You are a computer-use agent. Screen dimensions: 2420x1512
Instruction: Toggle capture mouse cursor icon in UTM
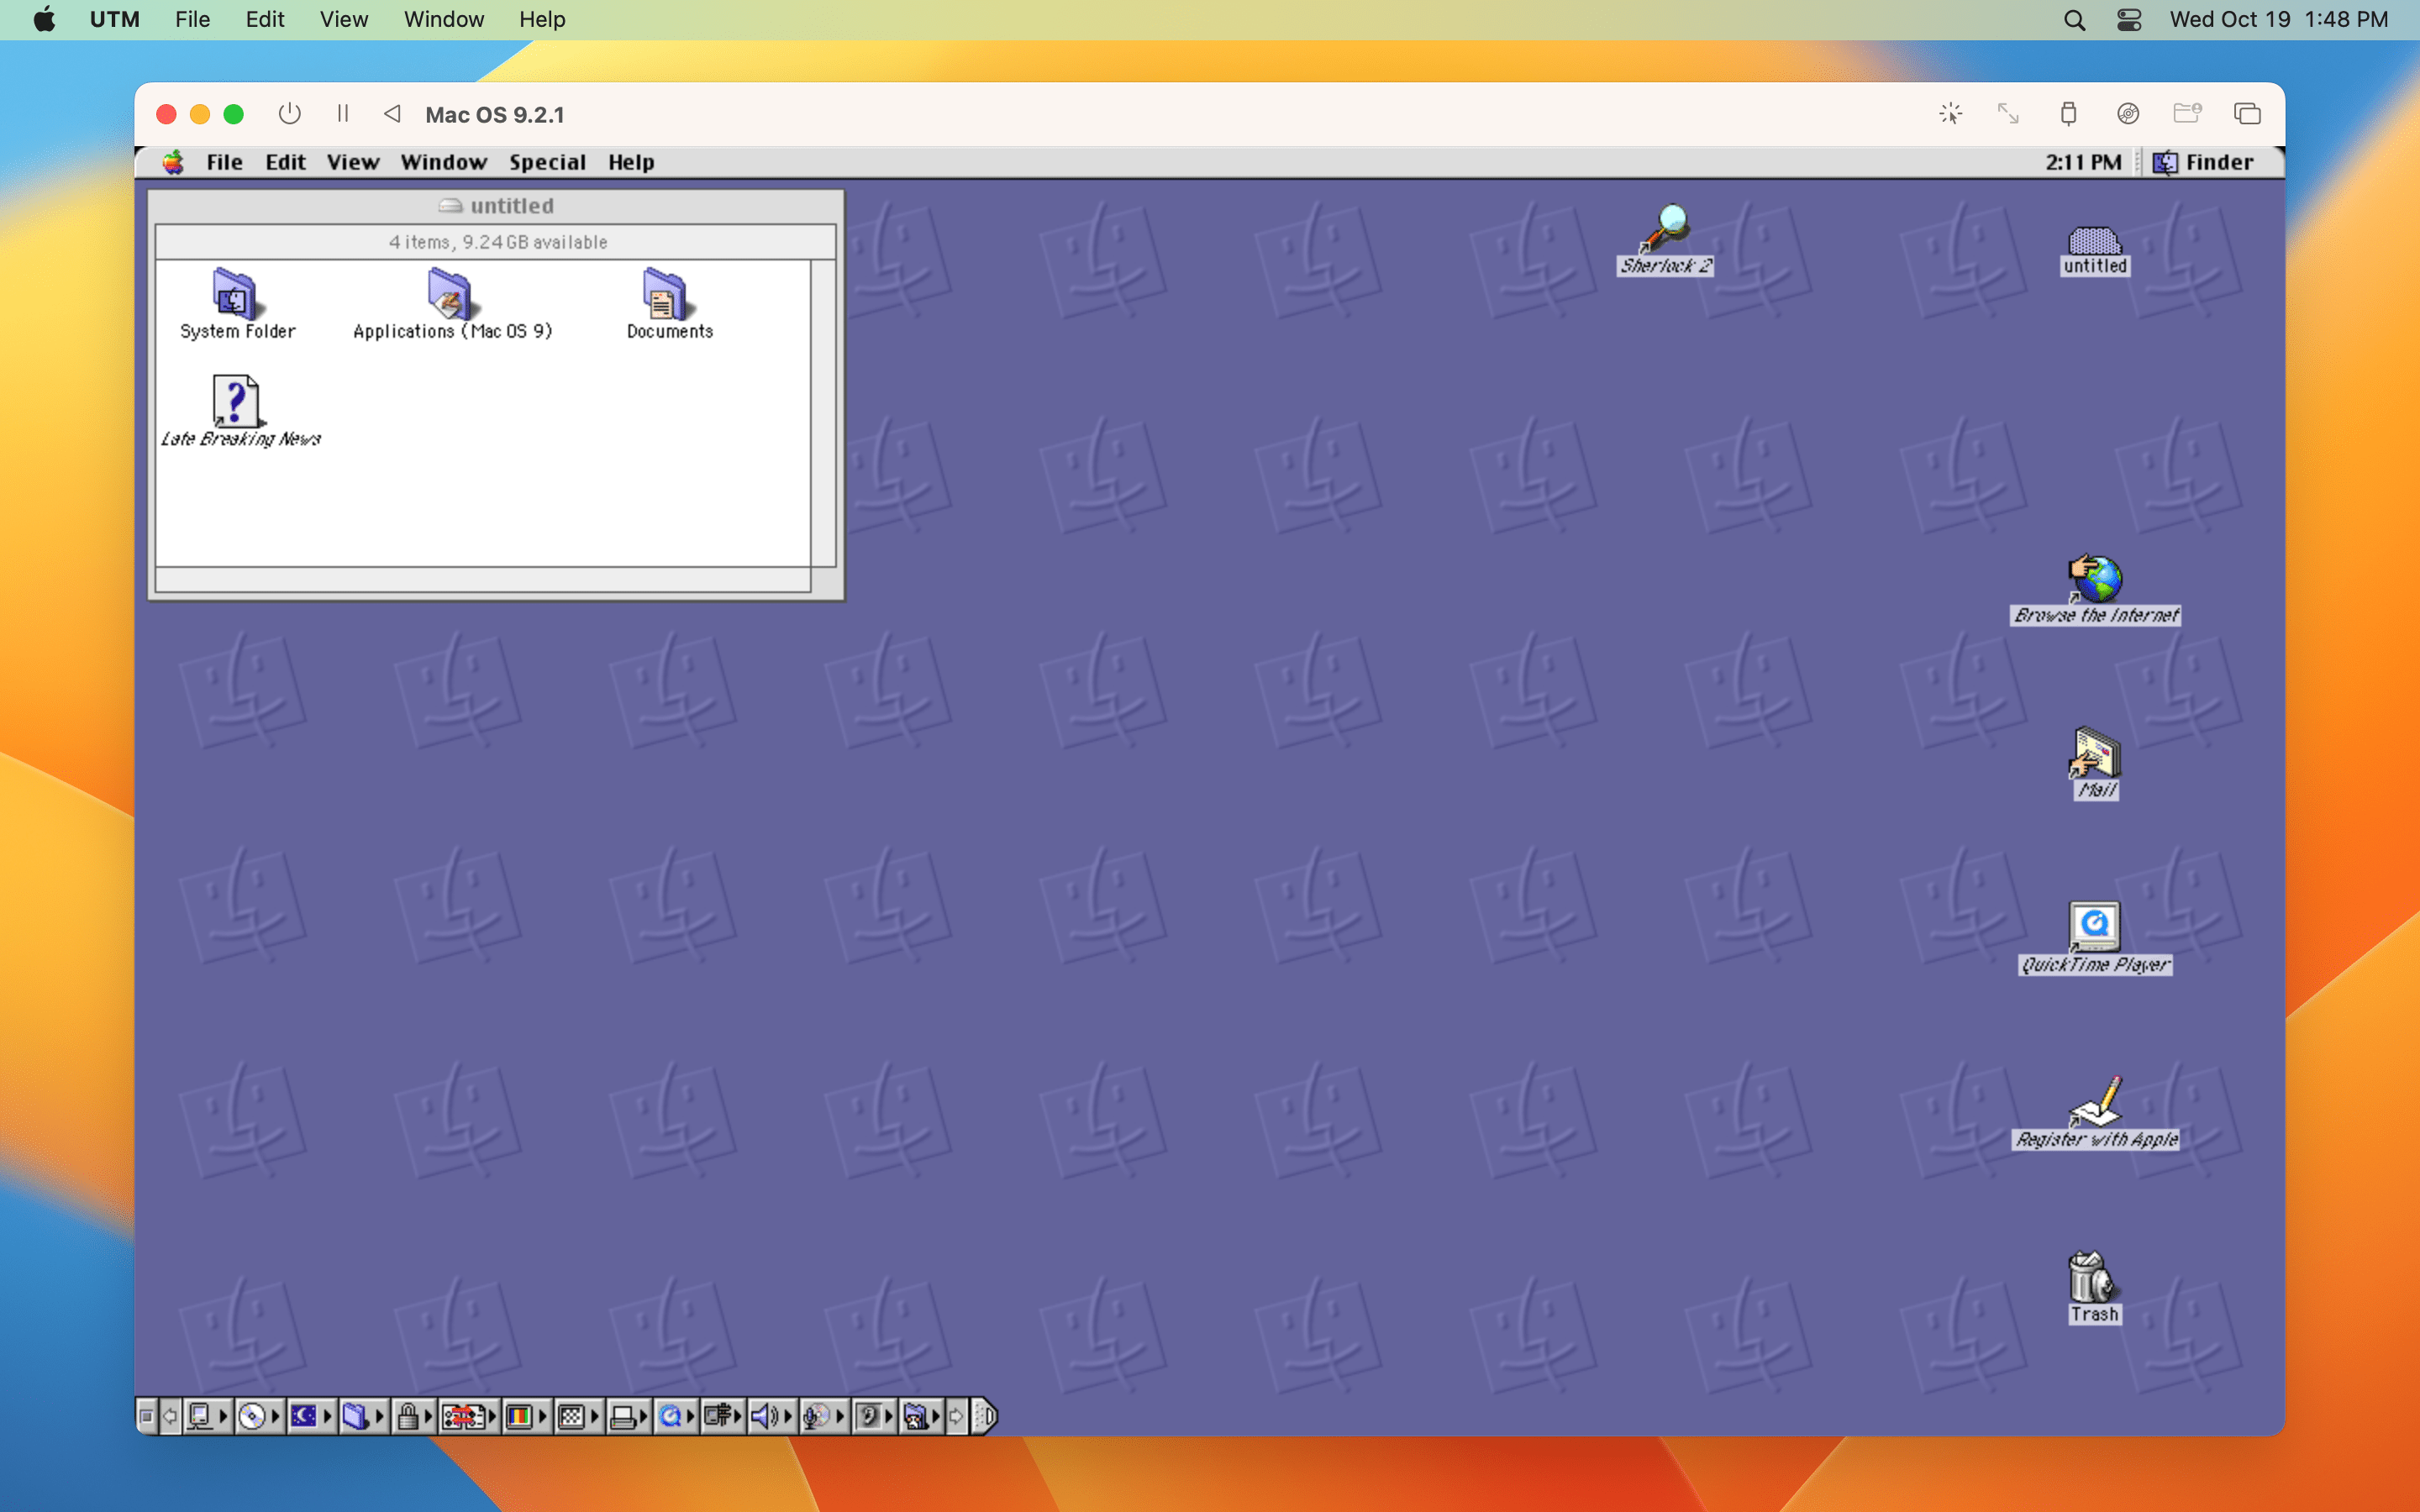tap(1950, 114)
